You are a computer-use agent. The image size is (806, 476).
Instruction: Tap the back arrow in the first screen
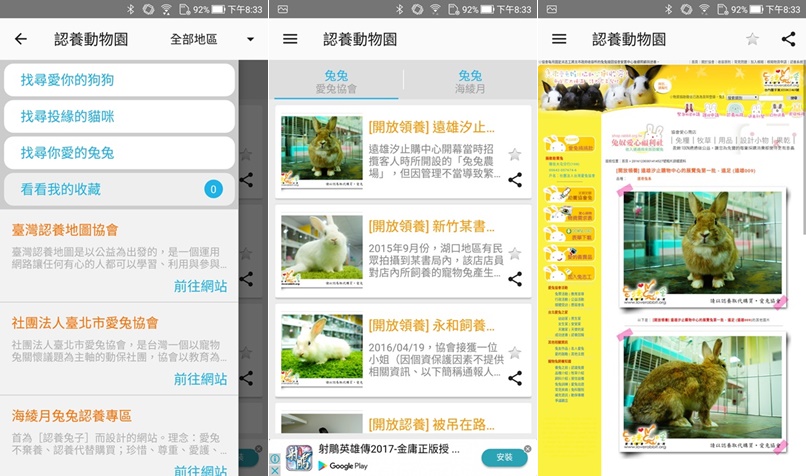point(21,39)
